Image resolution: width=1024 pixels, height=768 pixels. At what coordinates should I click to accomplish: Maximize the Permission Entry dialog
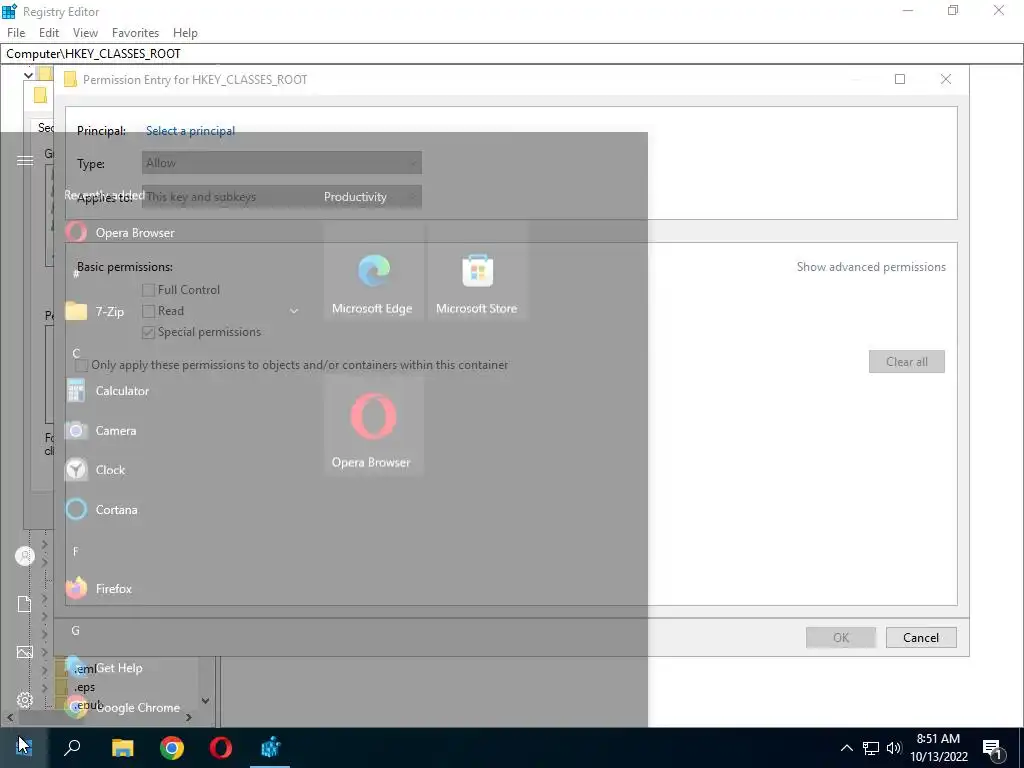[900, 79]
